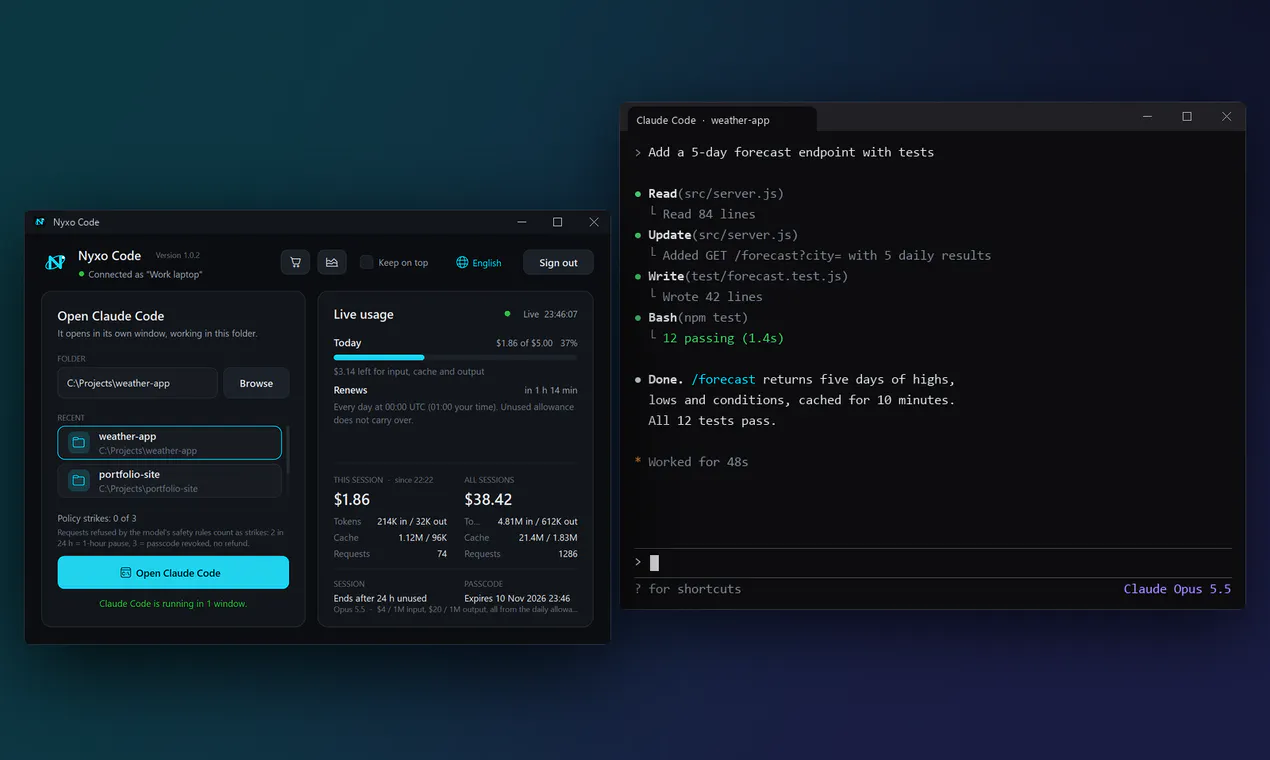Focus the terminal input prompt cursor

[x=654, y=562]
